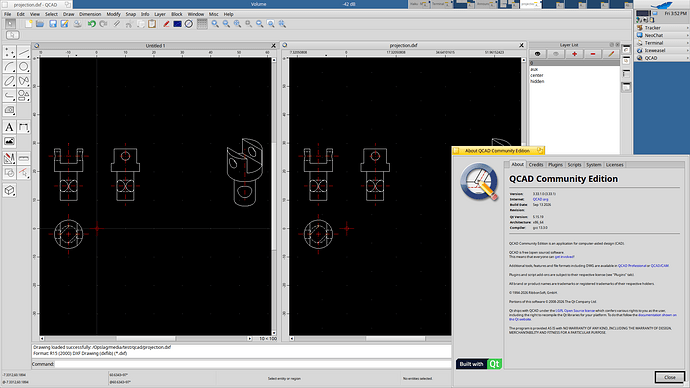Screen dimensions: 690x388
Task: Open the Snap menu
Action: pos(131,14)
